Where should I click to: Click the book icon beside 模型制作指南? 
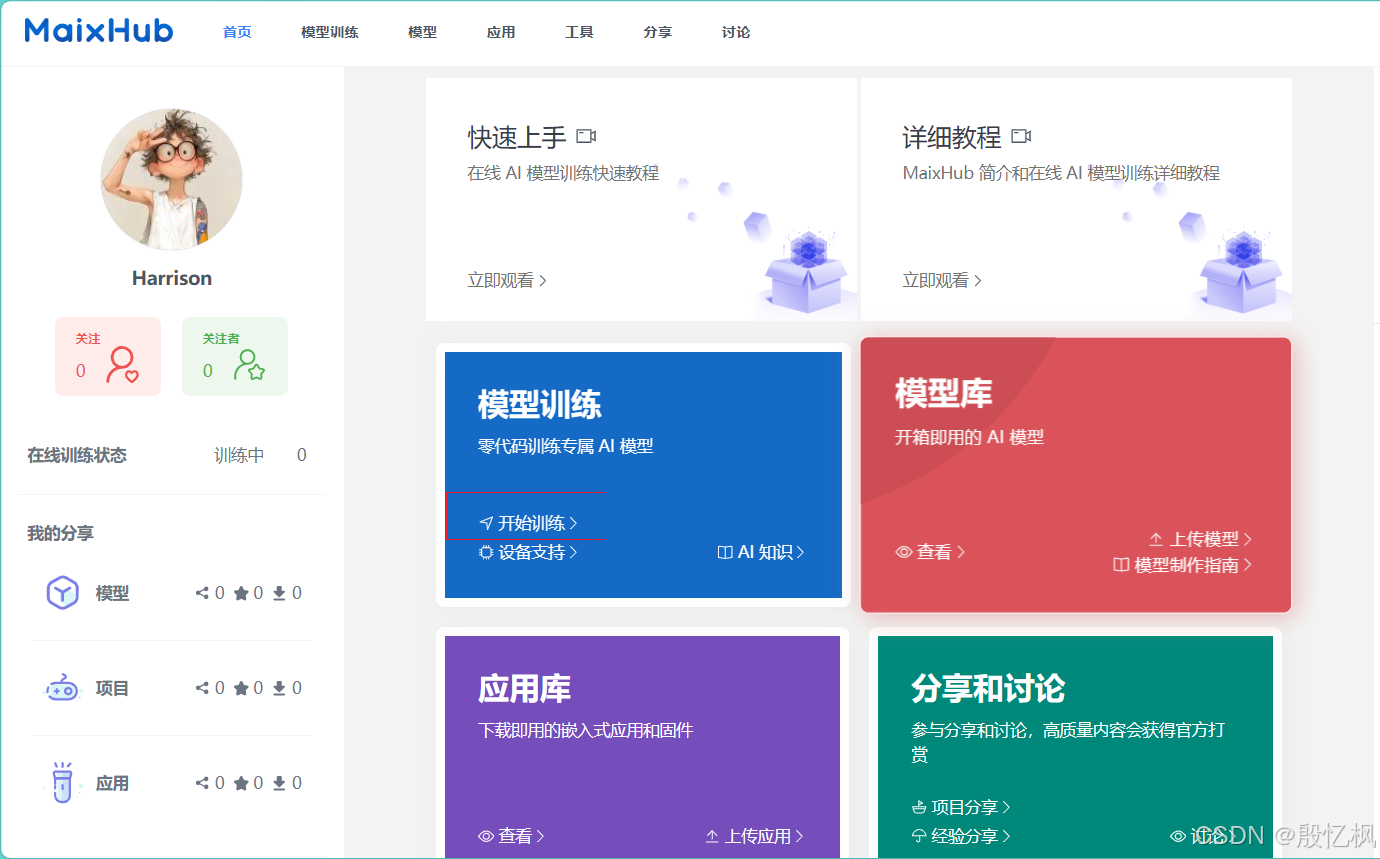tap(1121, 565)
